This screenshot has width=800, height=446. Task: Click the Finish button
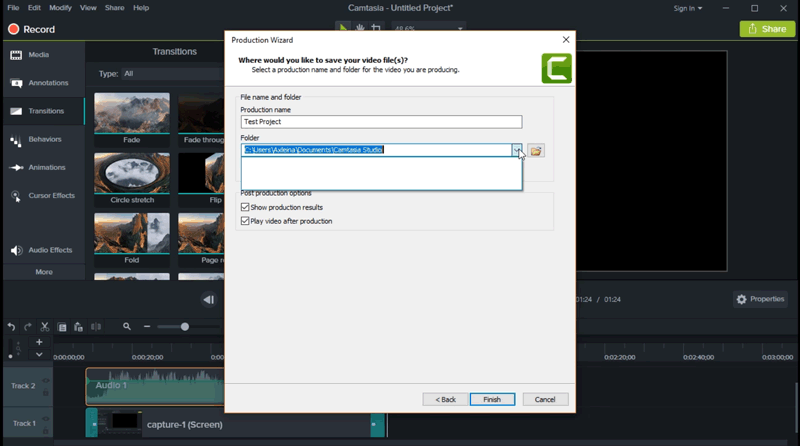pos(491,399)
